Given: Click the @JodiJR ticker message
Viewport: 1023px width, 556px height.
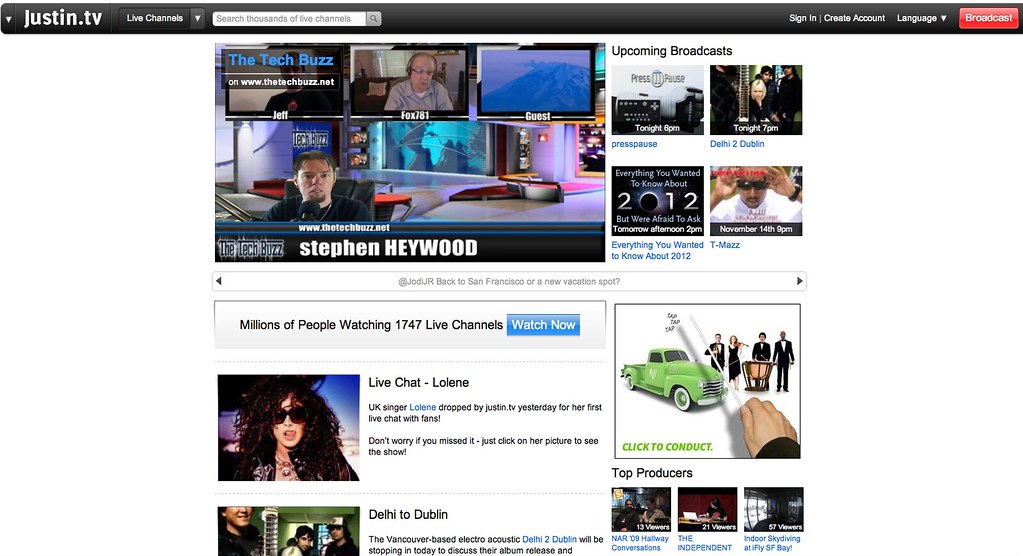Looking at the screenshot, I should (509, 282).
